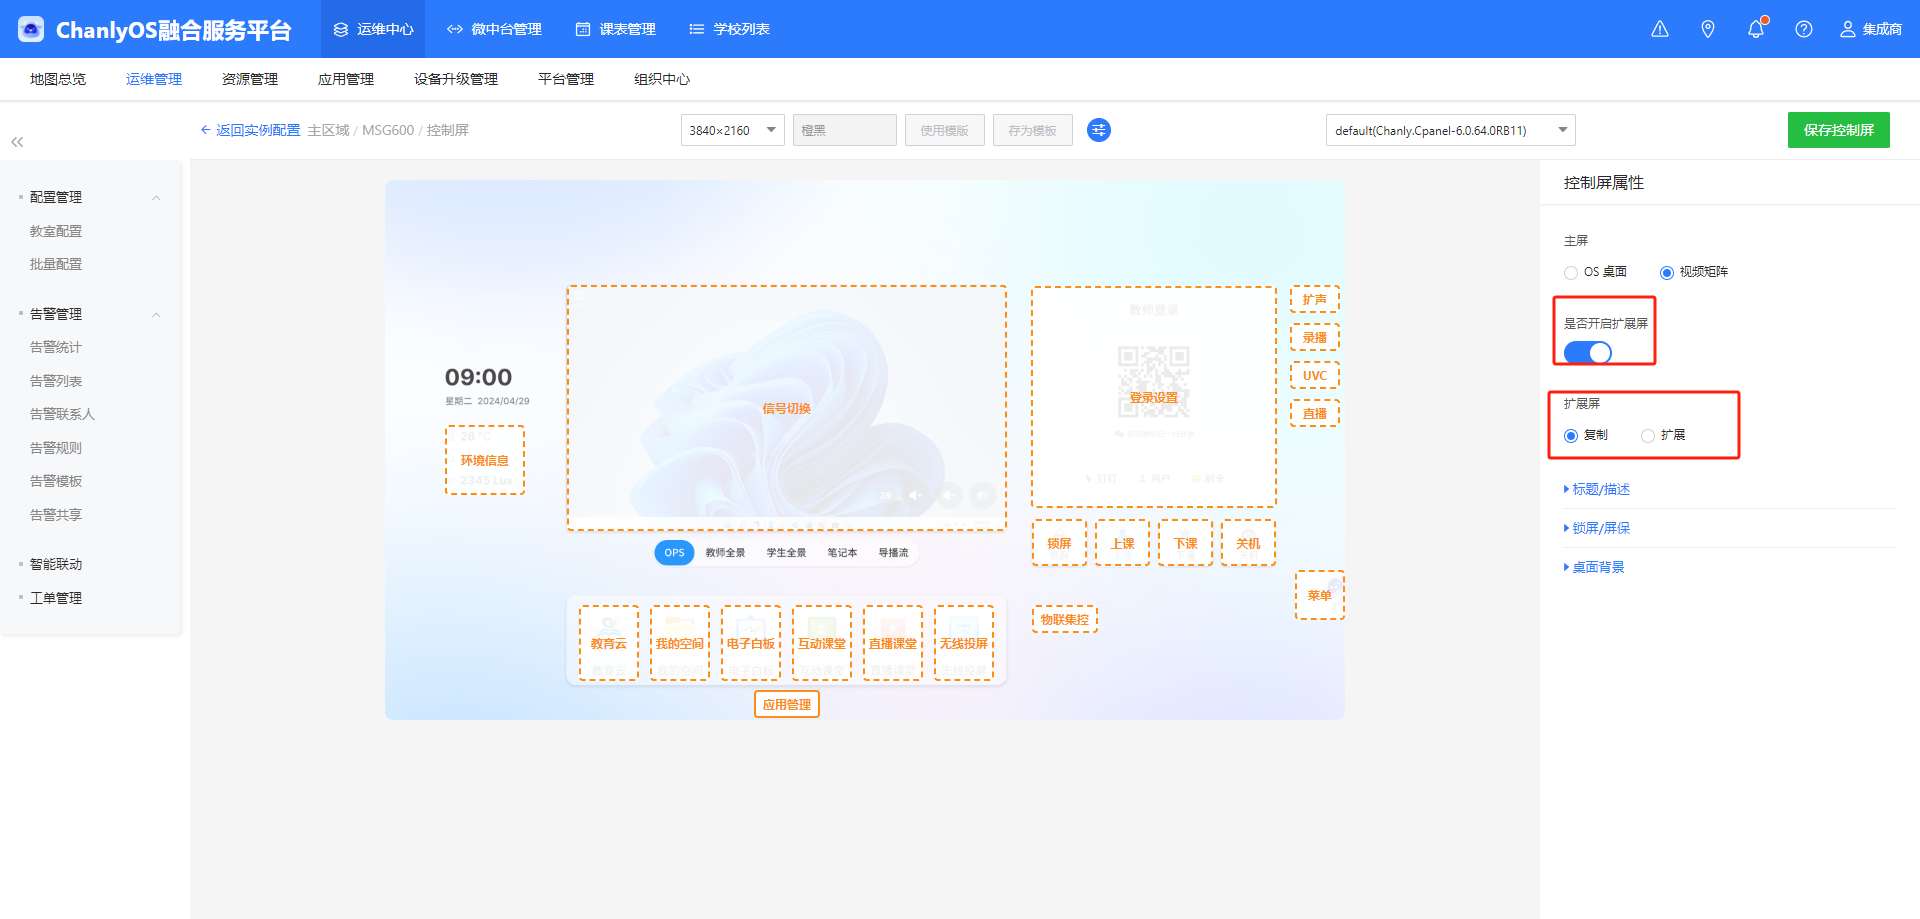
Task: Open the help question mark icon
Action: coord(1804,29)
